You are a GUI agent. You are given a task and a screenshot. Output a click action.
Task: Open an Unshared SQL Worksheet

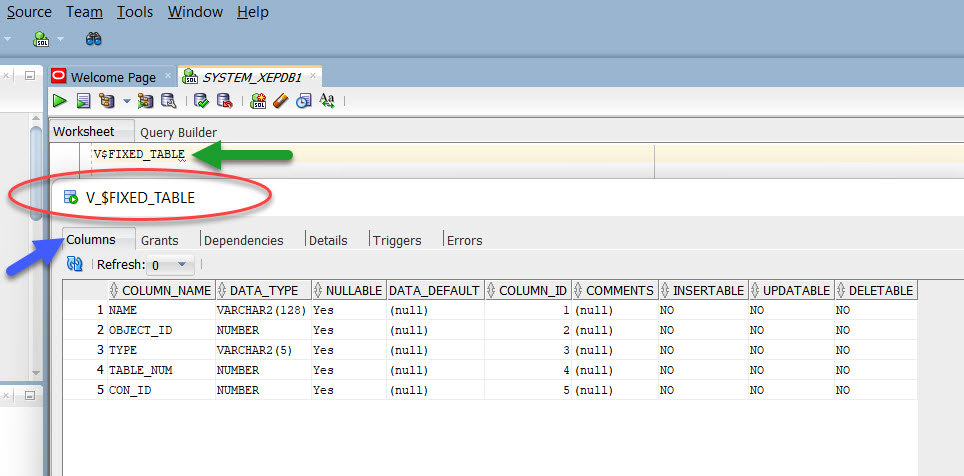[x=258, y=101]
